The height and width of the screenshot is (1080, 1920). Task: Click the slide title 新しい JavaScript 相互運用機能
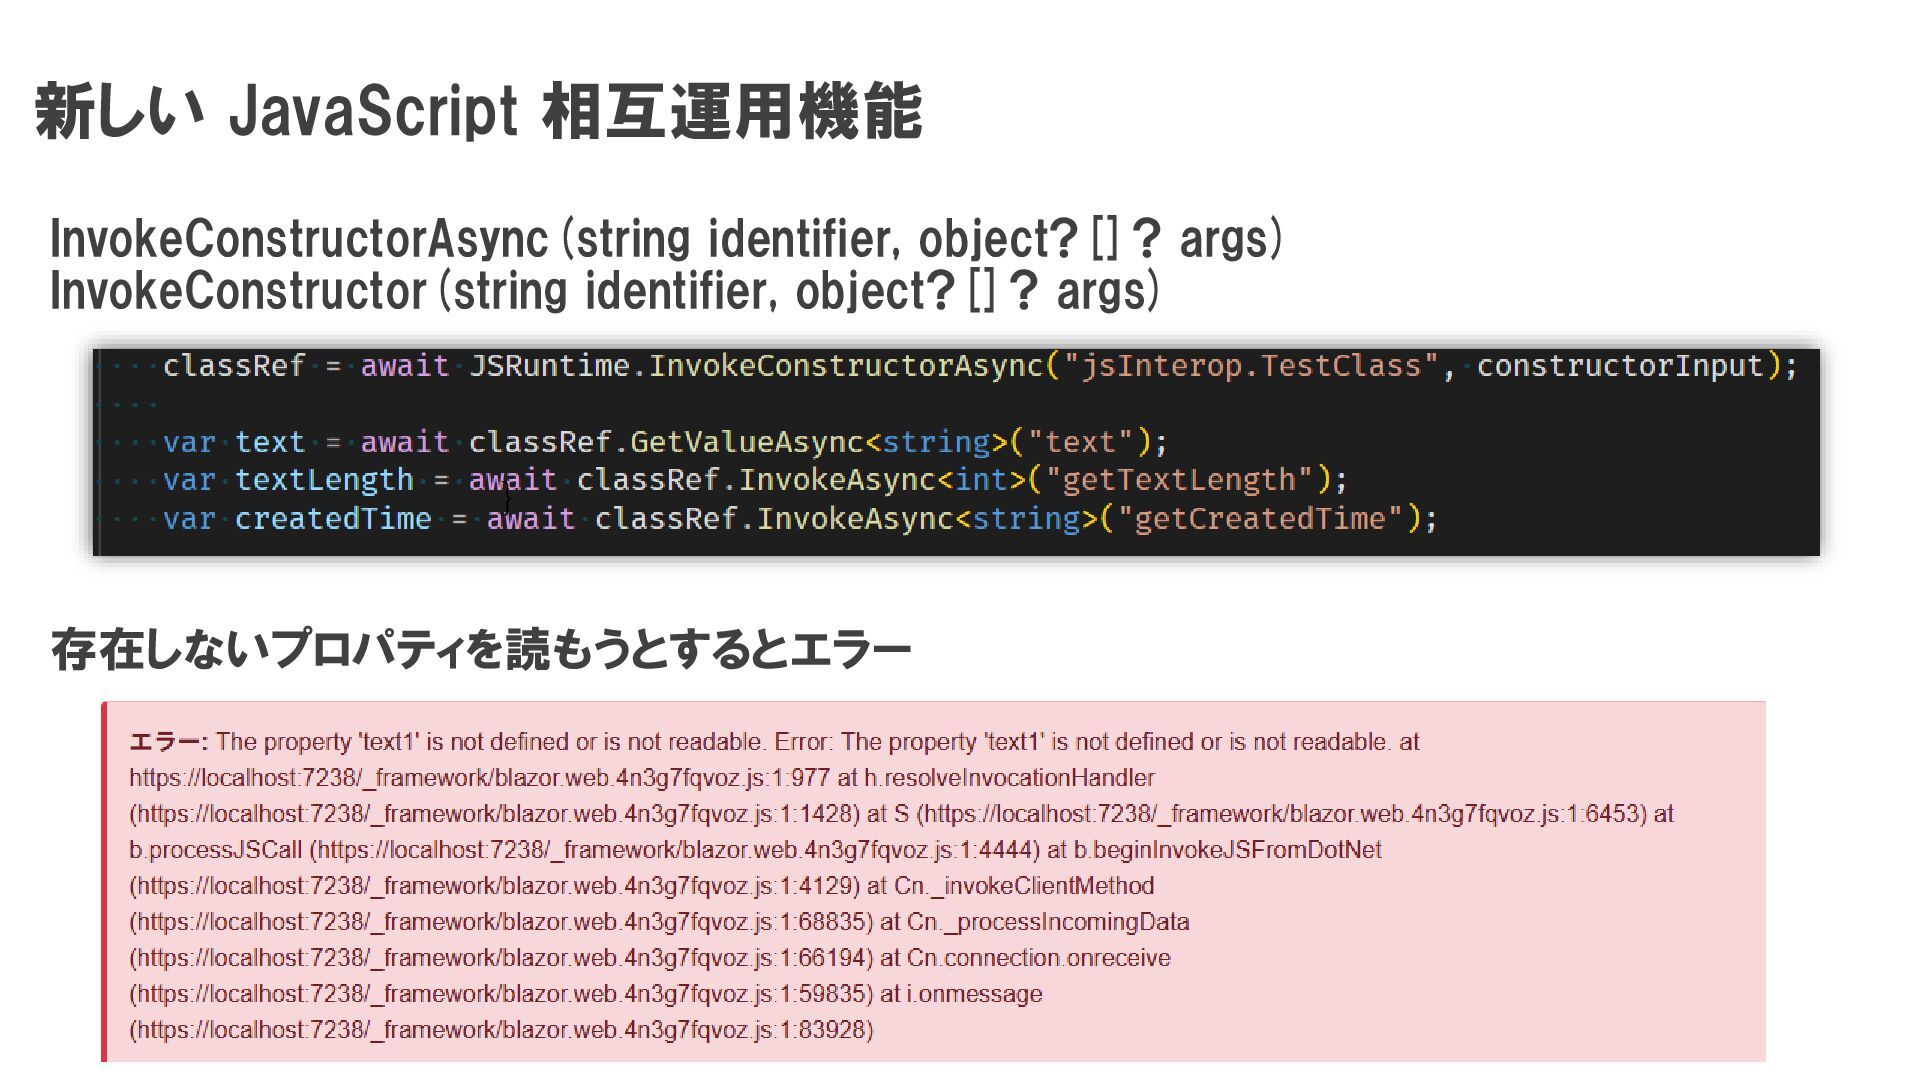tap(478, 112)
